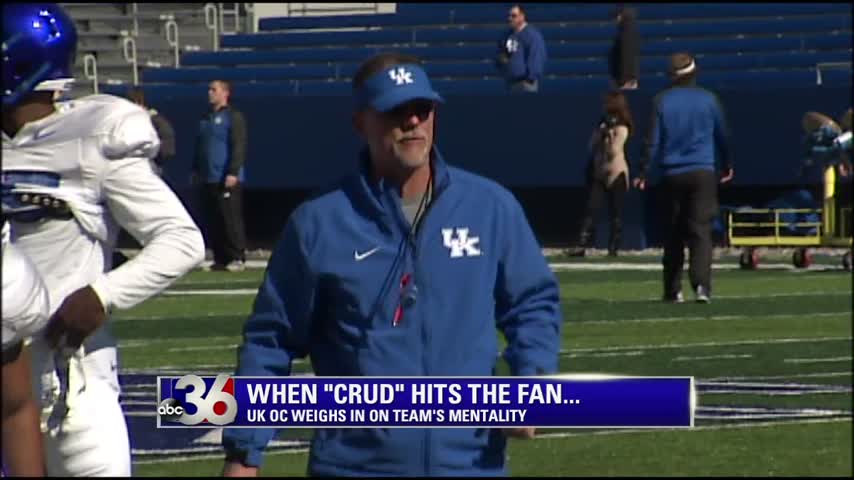Viewport: 854px width, 480px height.
Task: Click the coach's dark sunglasses
Action: 411,113
